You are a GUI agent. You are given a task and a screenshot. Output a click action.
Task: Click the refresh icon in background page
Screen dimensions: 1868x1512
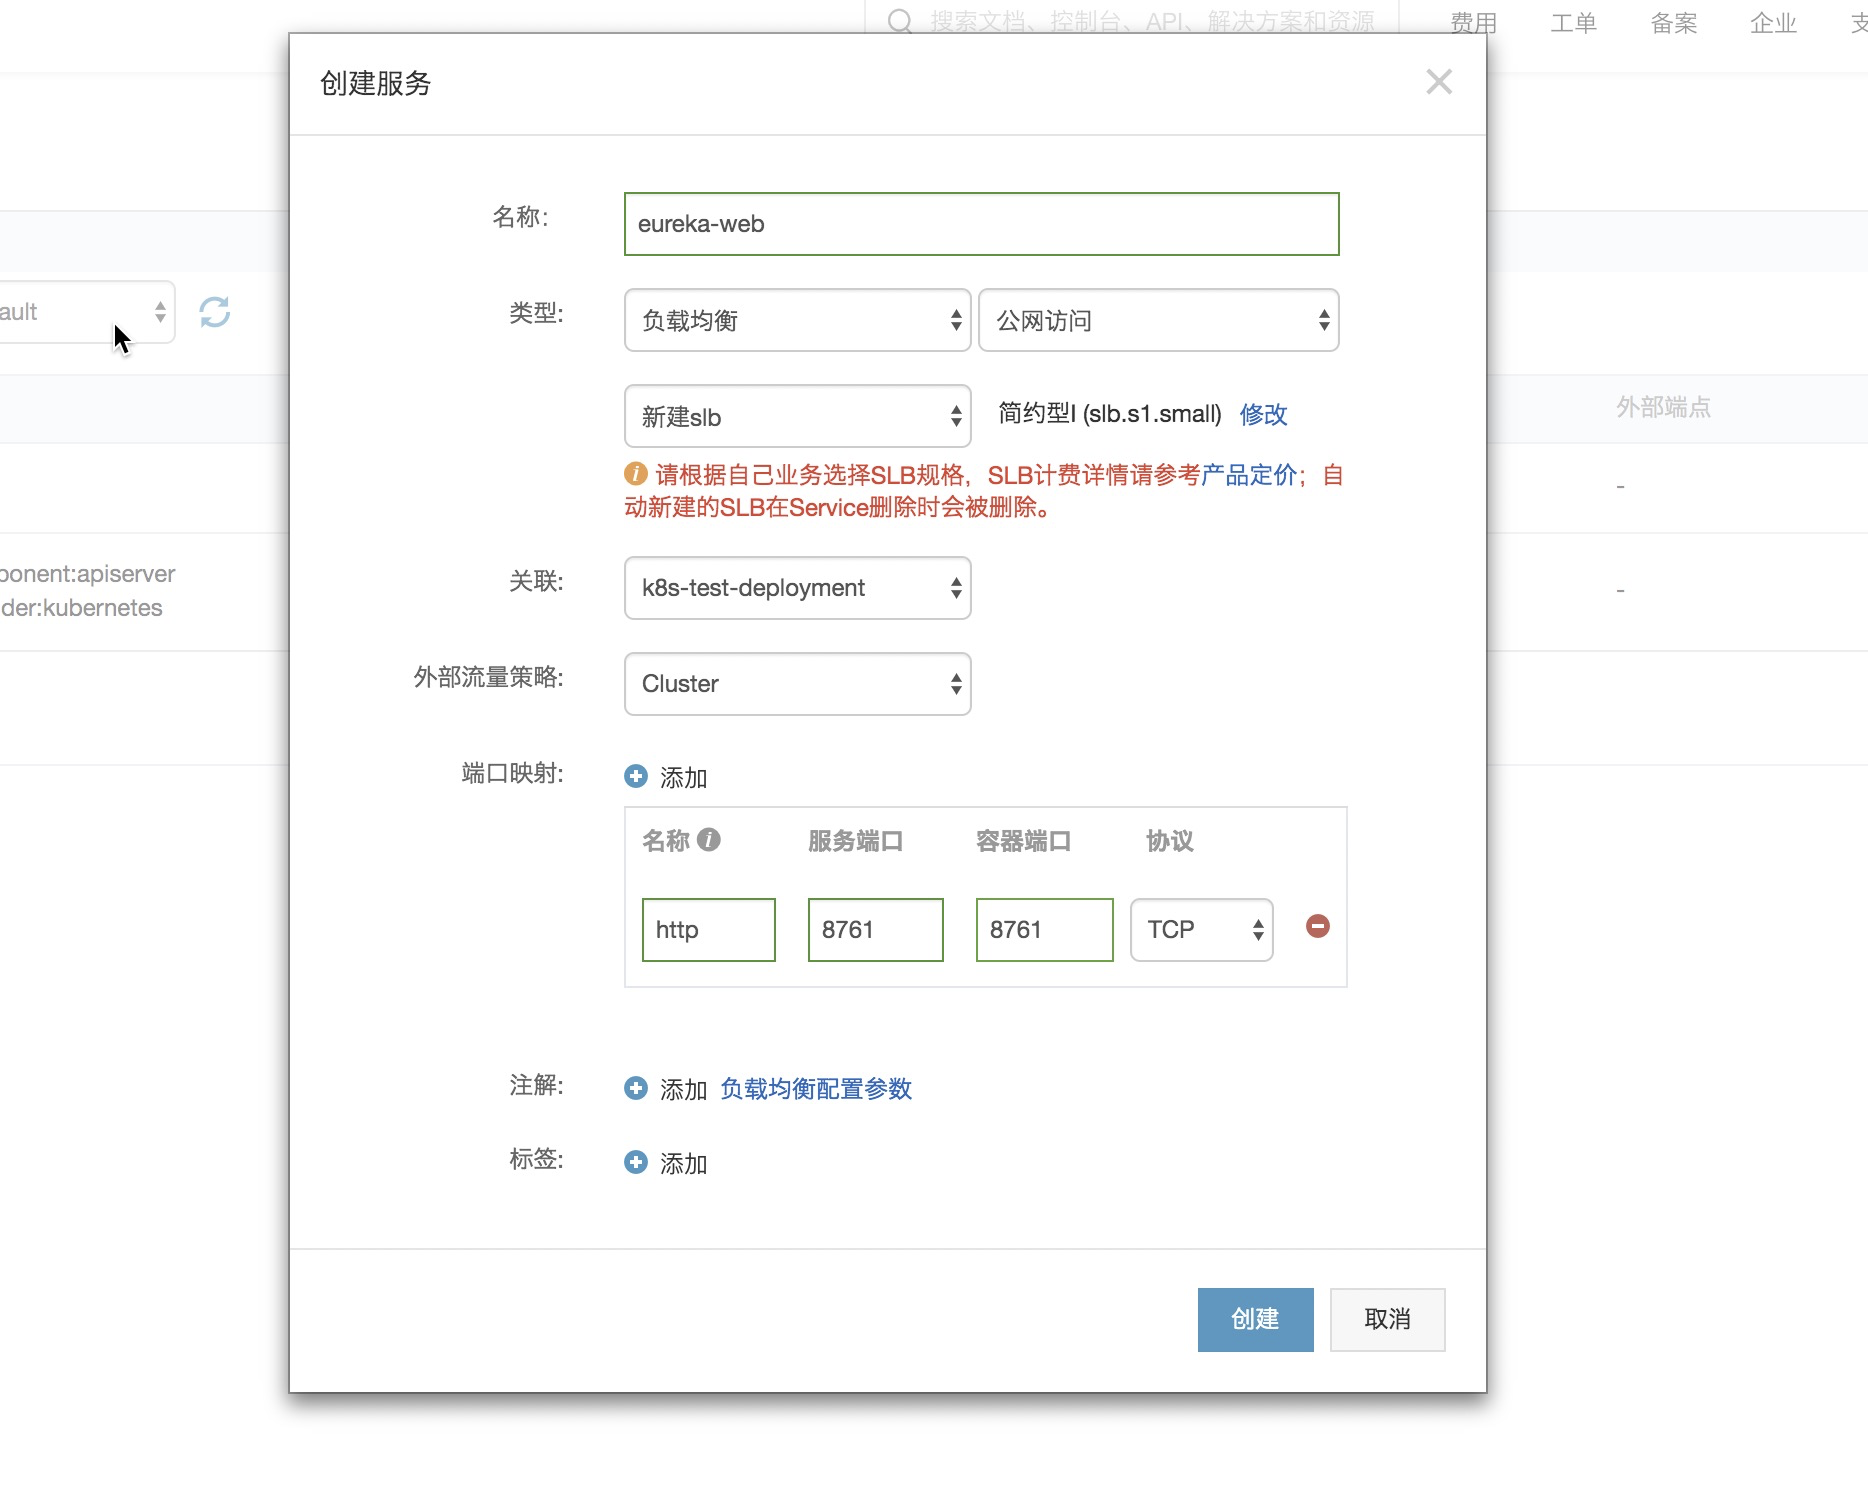point(215,312)
